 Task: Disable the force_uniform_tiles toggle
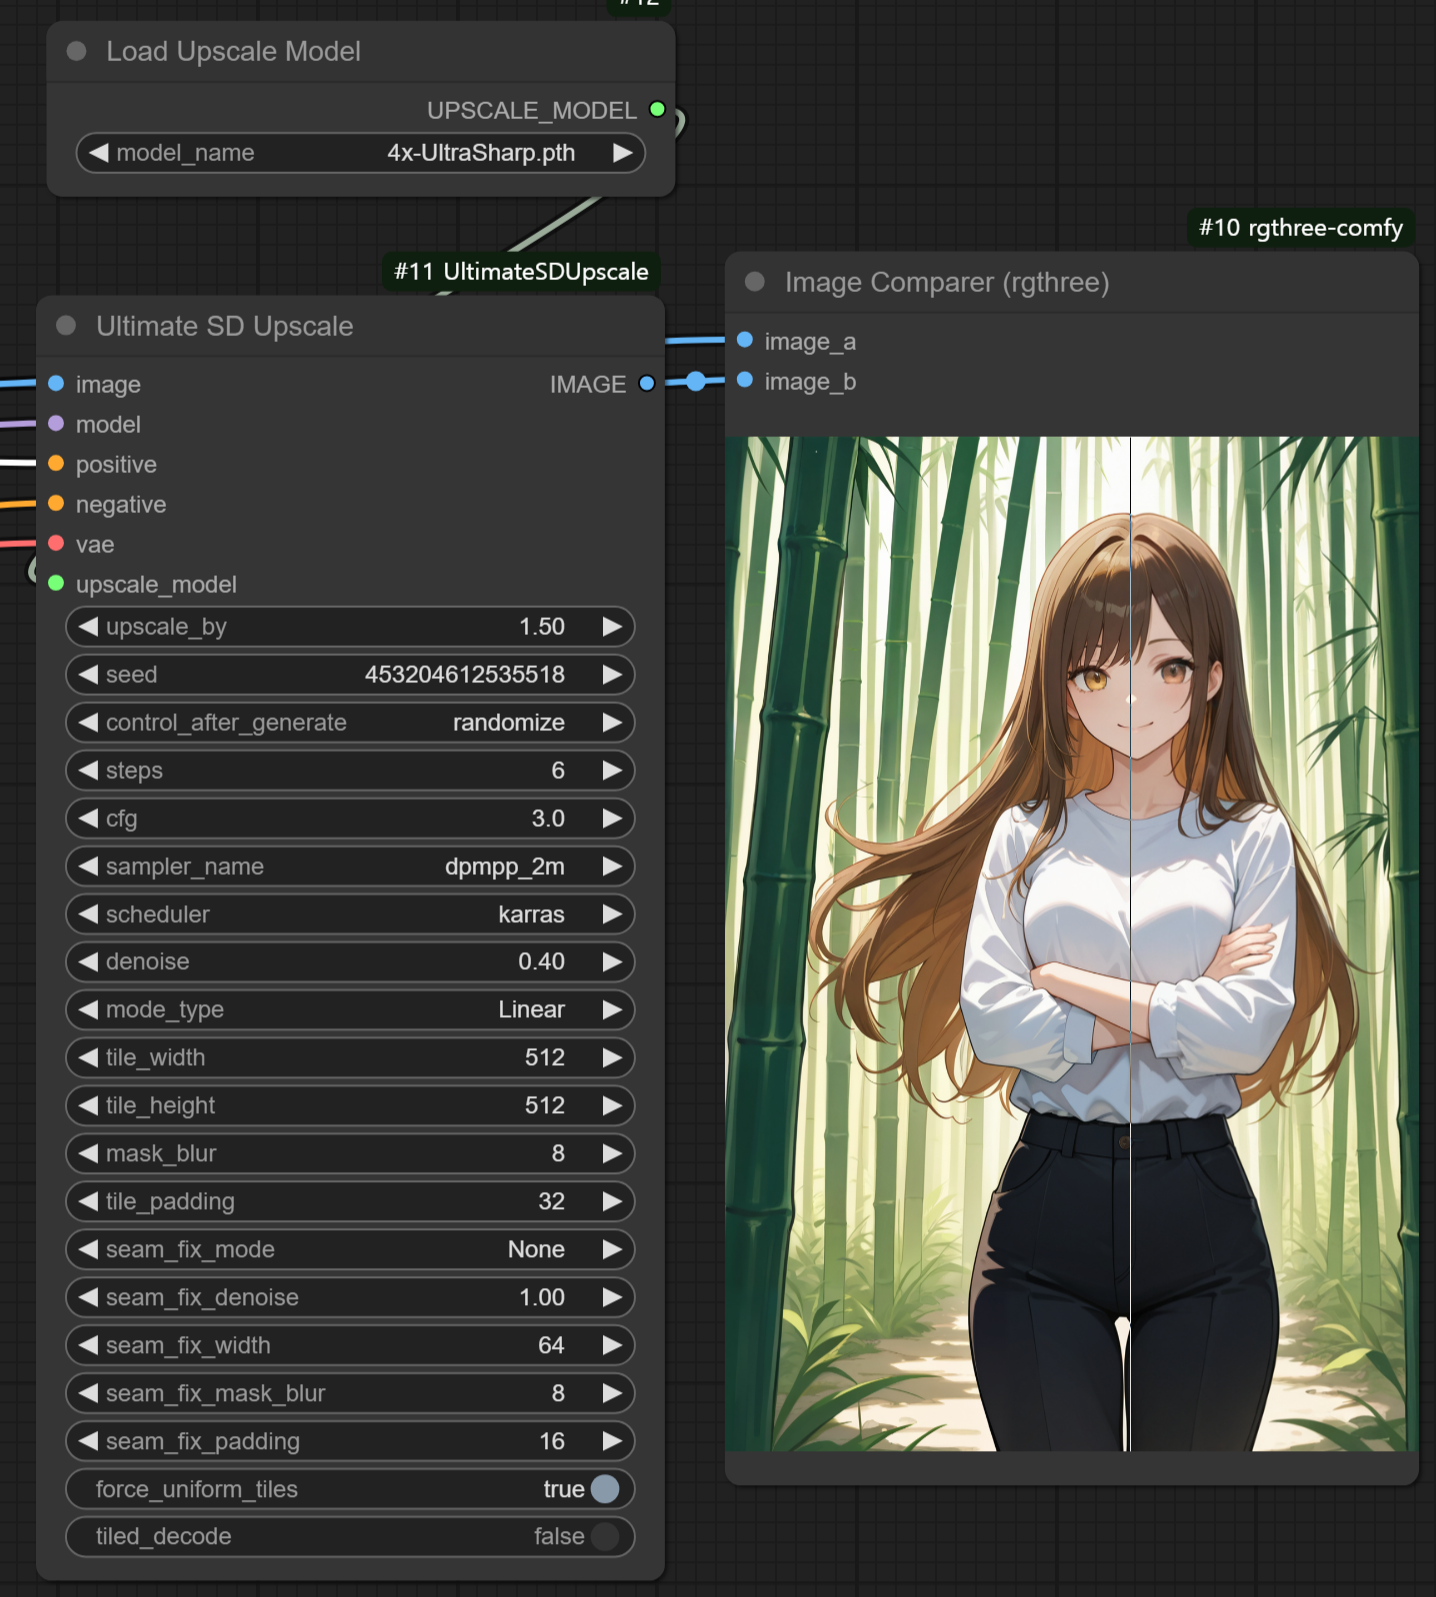click(605, 1489)
